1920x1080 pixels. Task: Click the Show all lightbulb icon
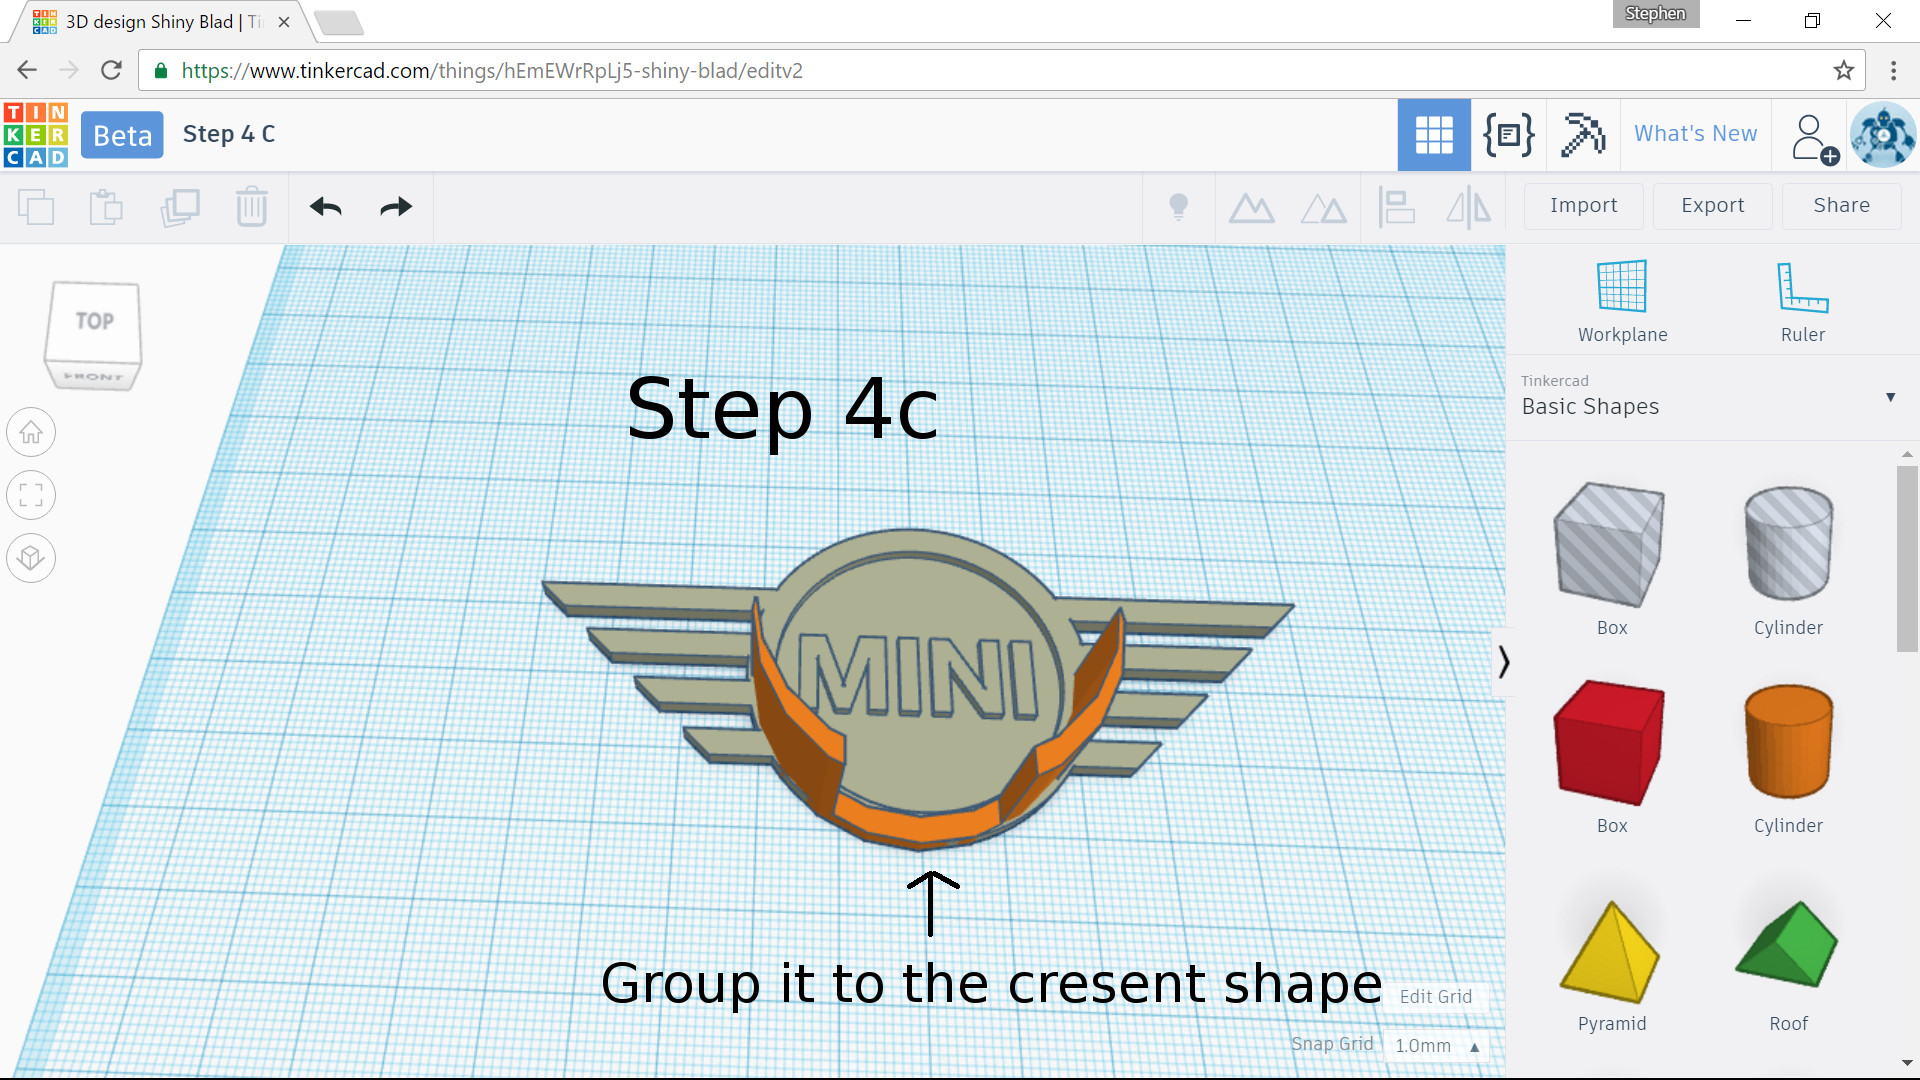tap(1179, 207)
